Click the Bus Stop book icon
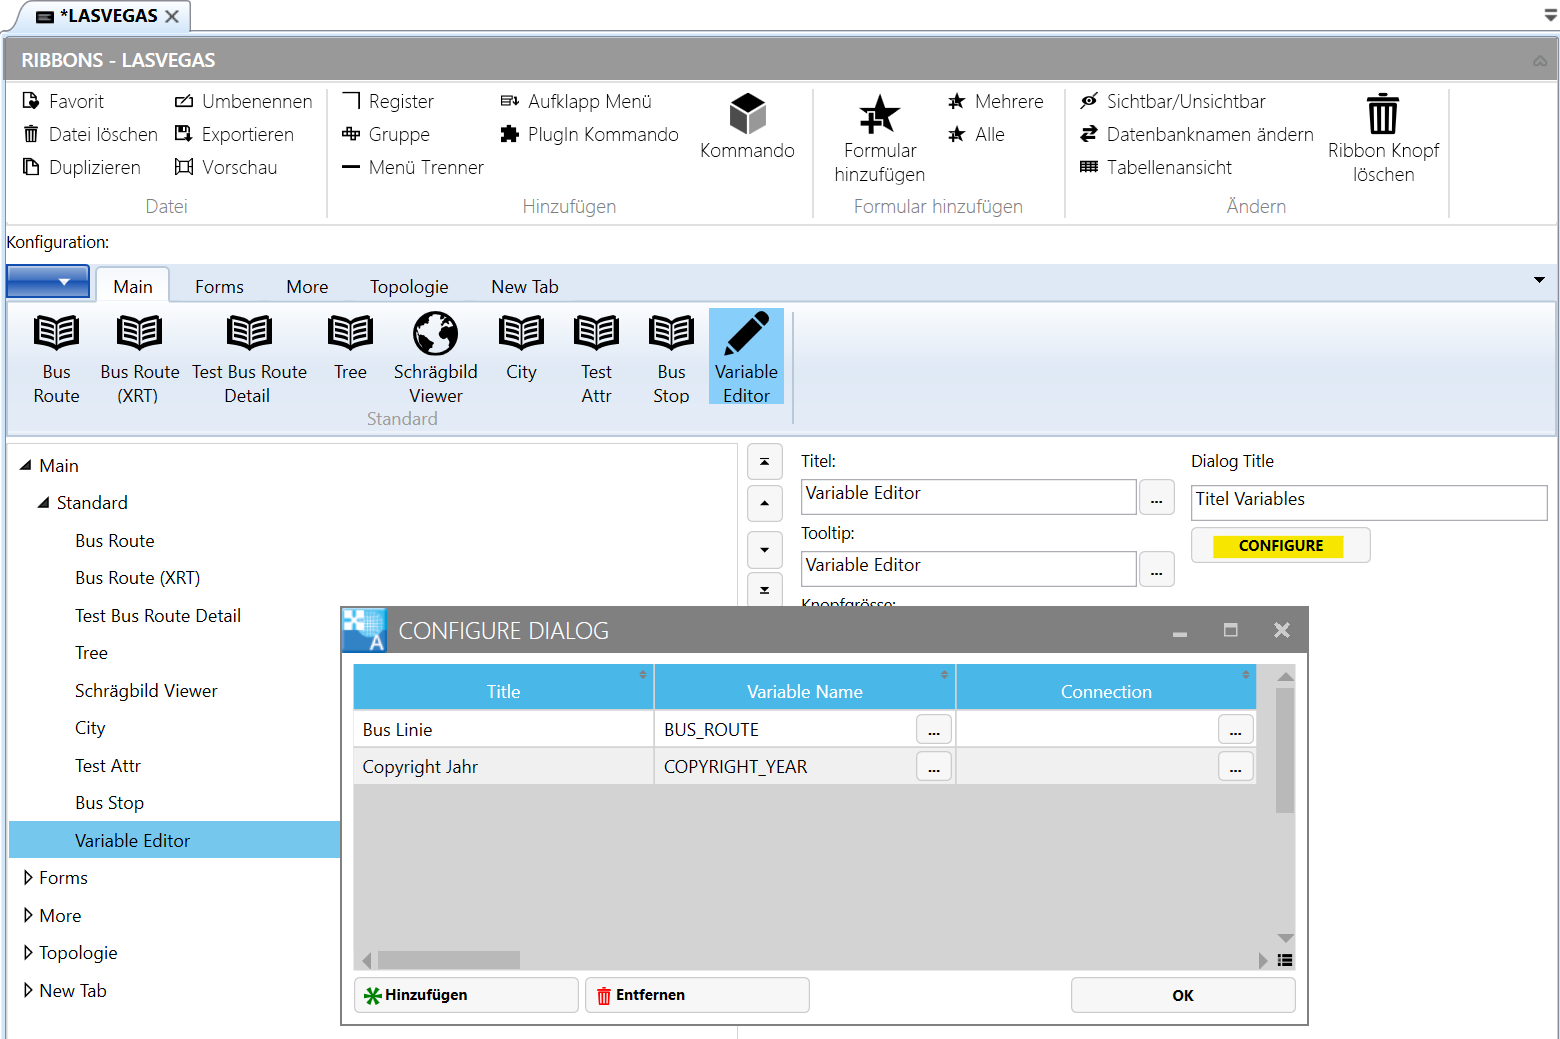The height and width of the screenshot is (1039, 1560). point(671,334)
